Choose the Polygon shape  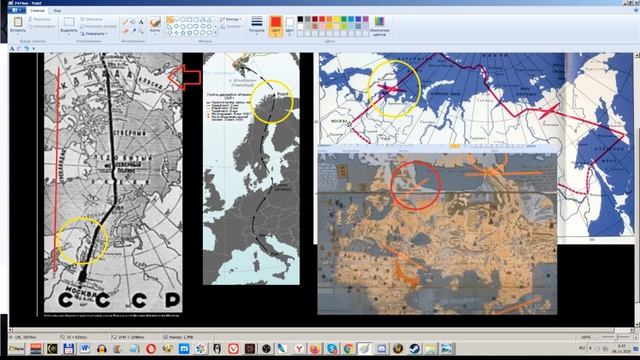point(203,20)
